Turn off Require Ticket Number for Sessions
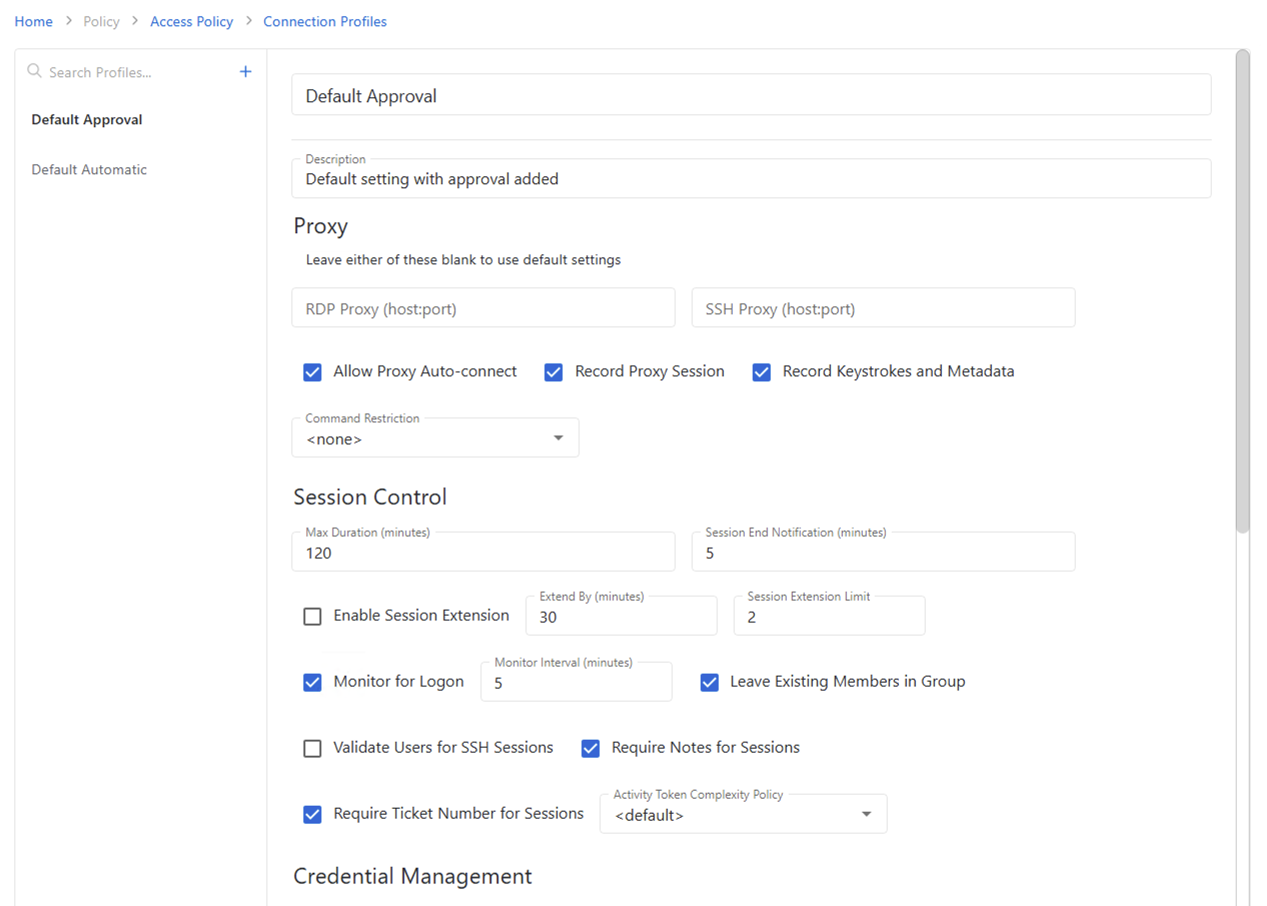1267x906 pixels. [x=312, y=814]
